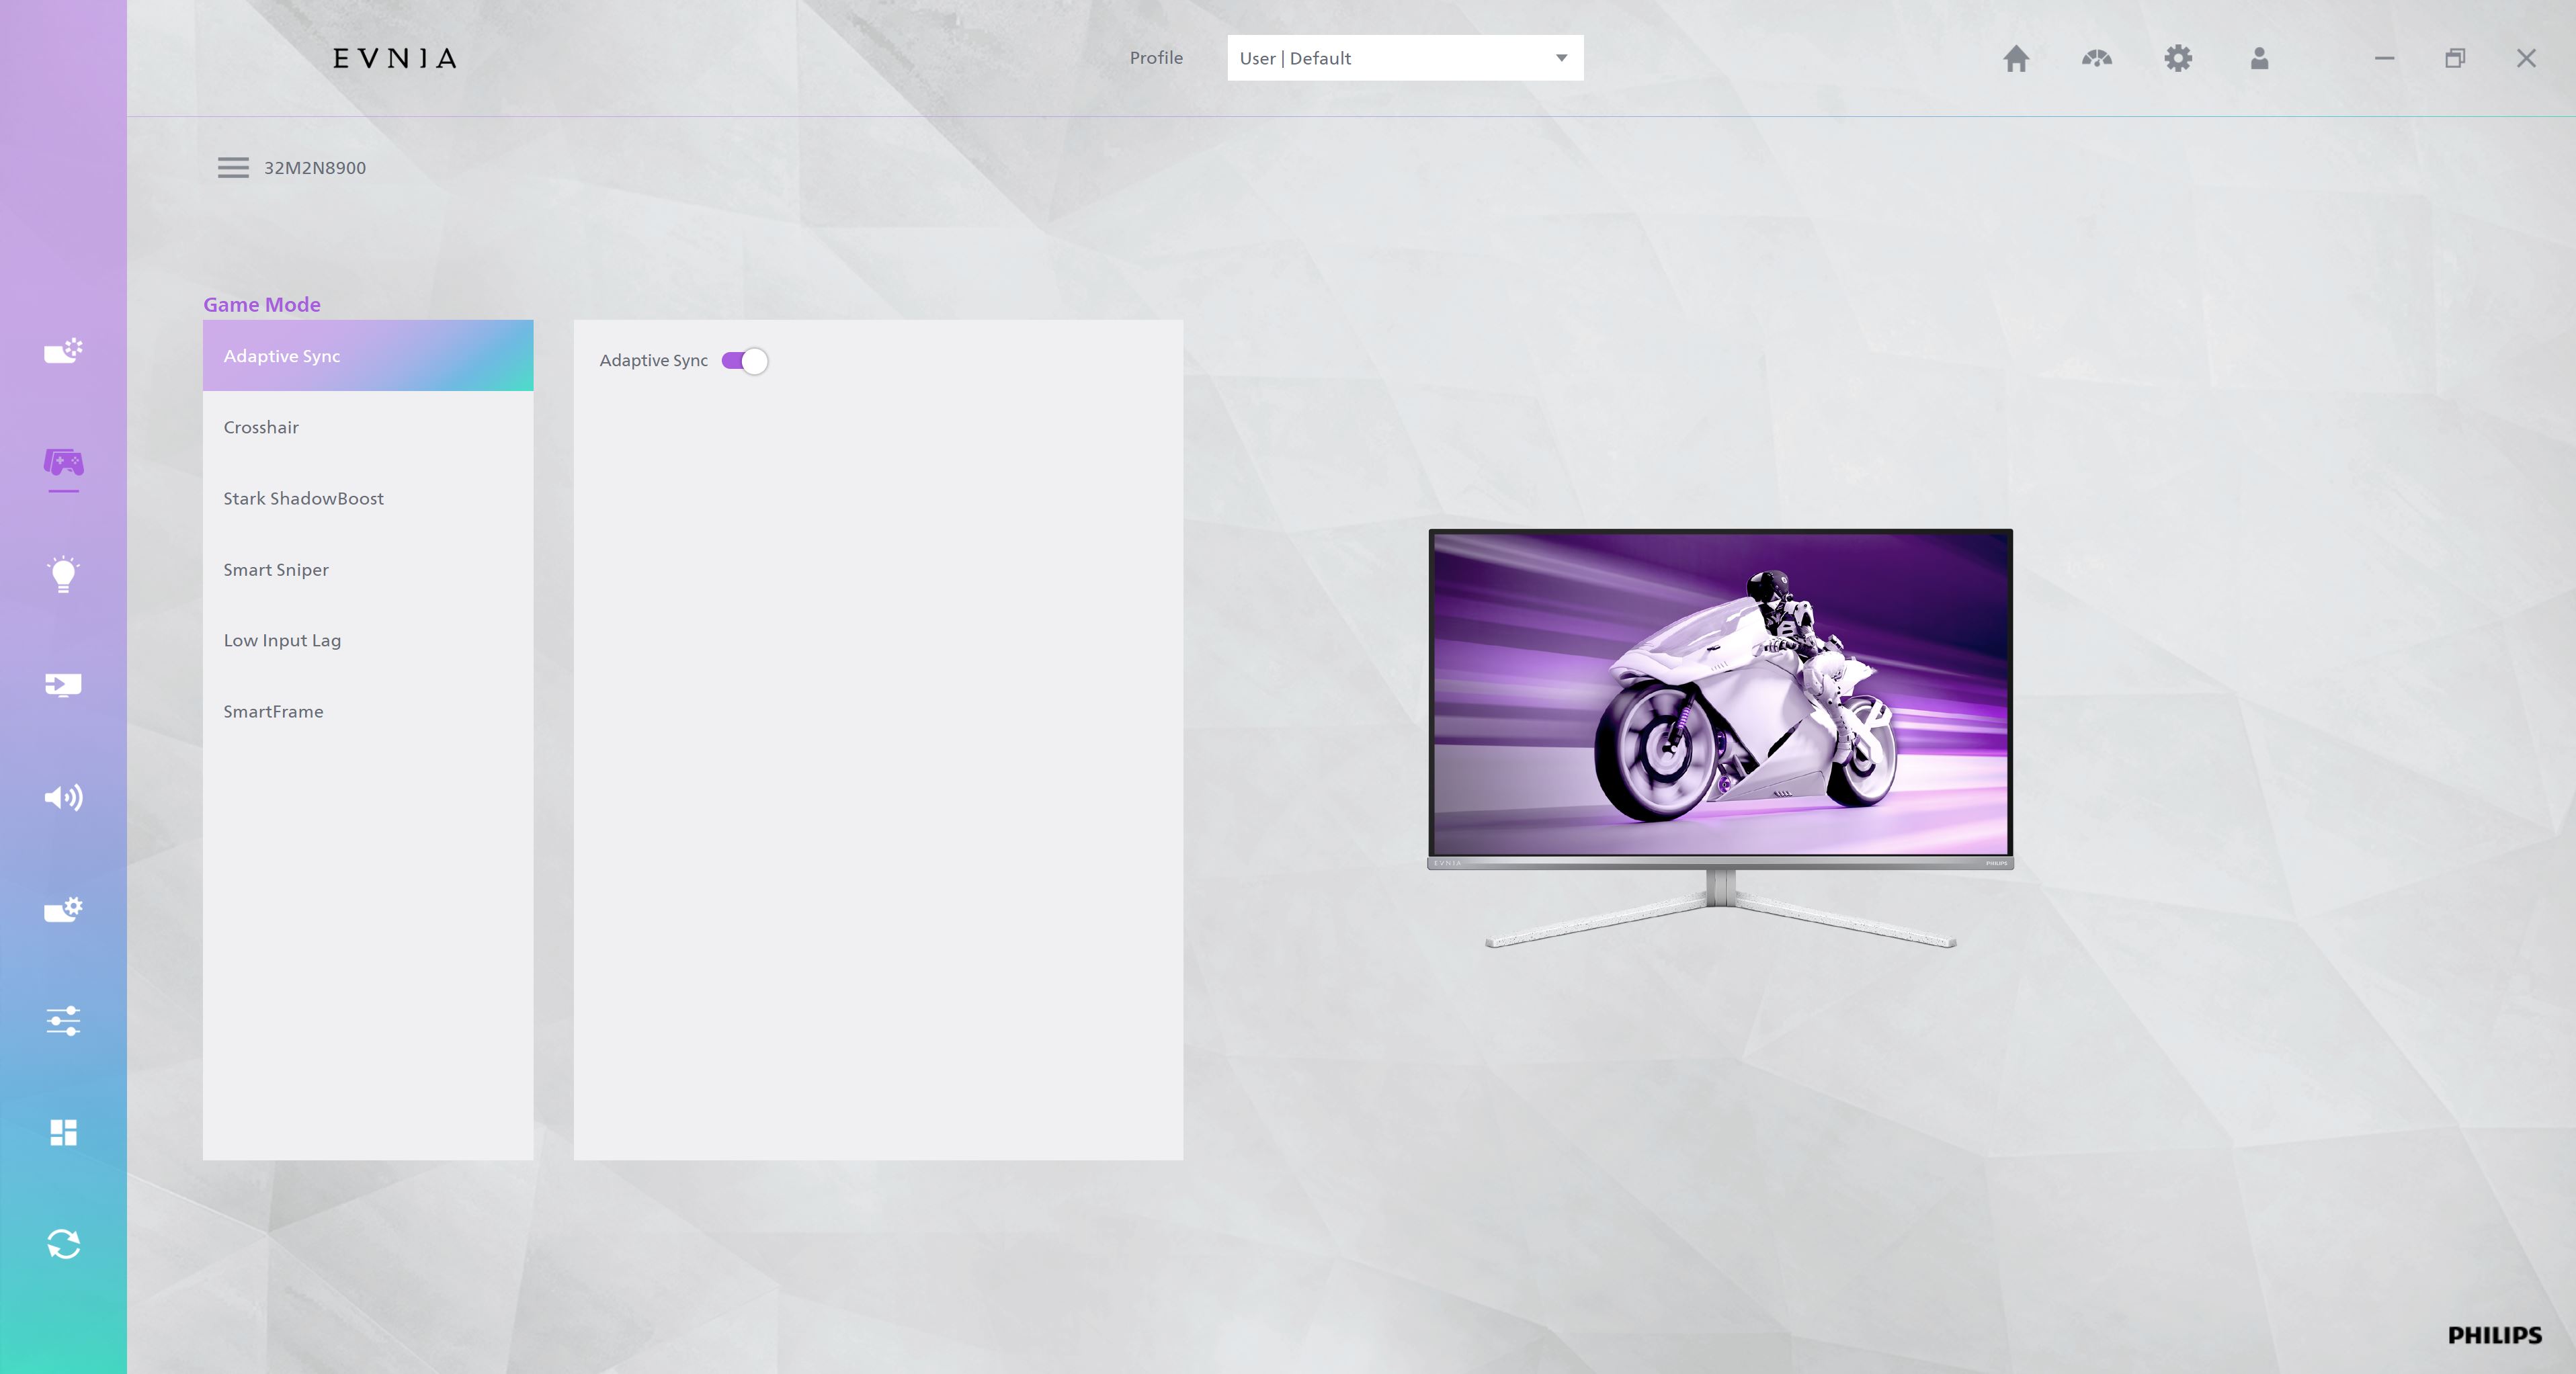Disable the Adaptive Sync toggle
Viewport: 2576px width, 1374px height.
[x=745, y=361]
